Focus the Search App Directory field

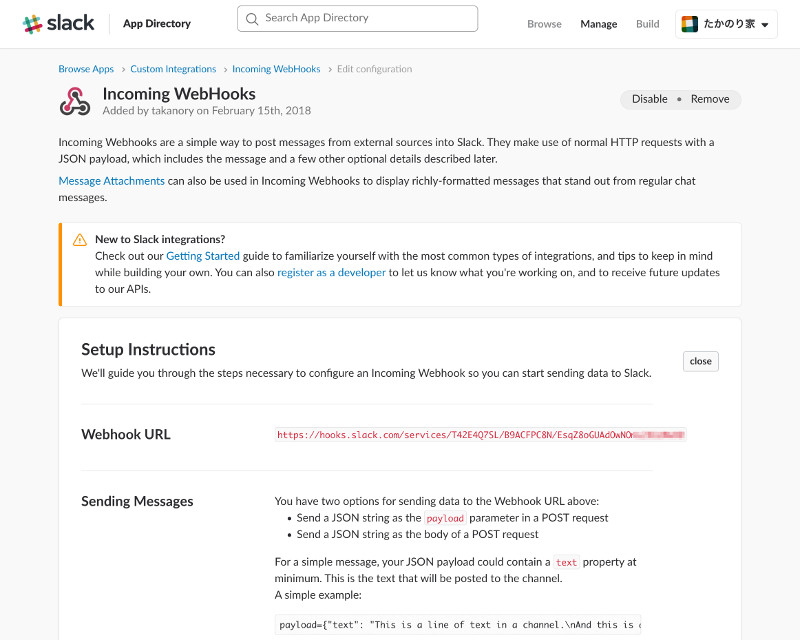tap(358, 18)
